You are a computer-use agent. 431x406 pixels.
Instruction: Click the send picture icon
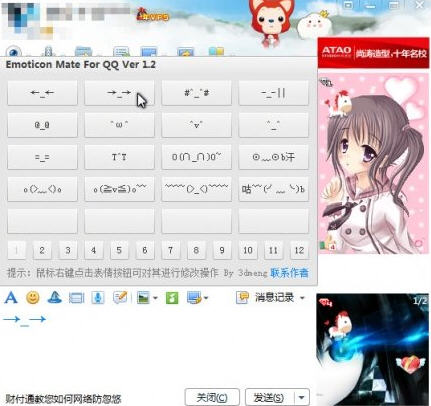[143, 297]
